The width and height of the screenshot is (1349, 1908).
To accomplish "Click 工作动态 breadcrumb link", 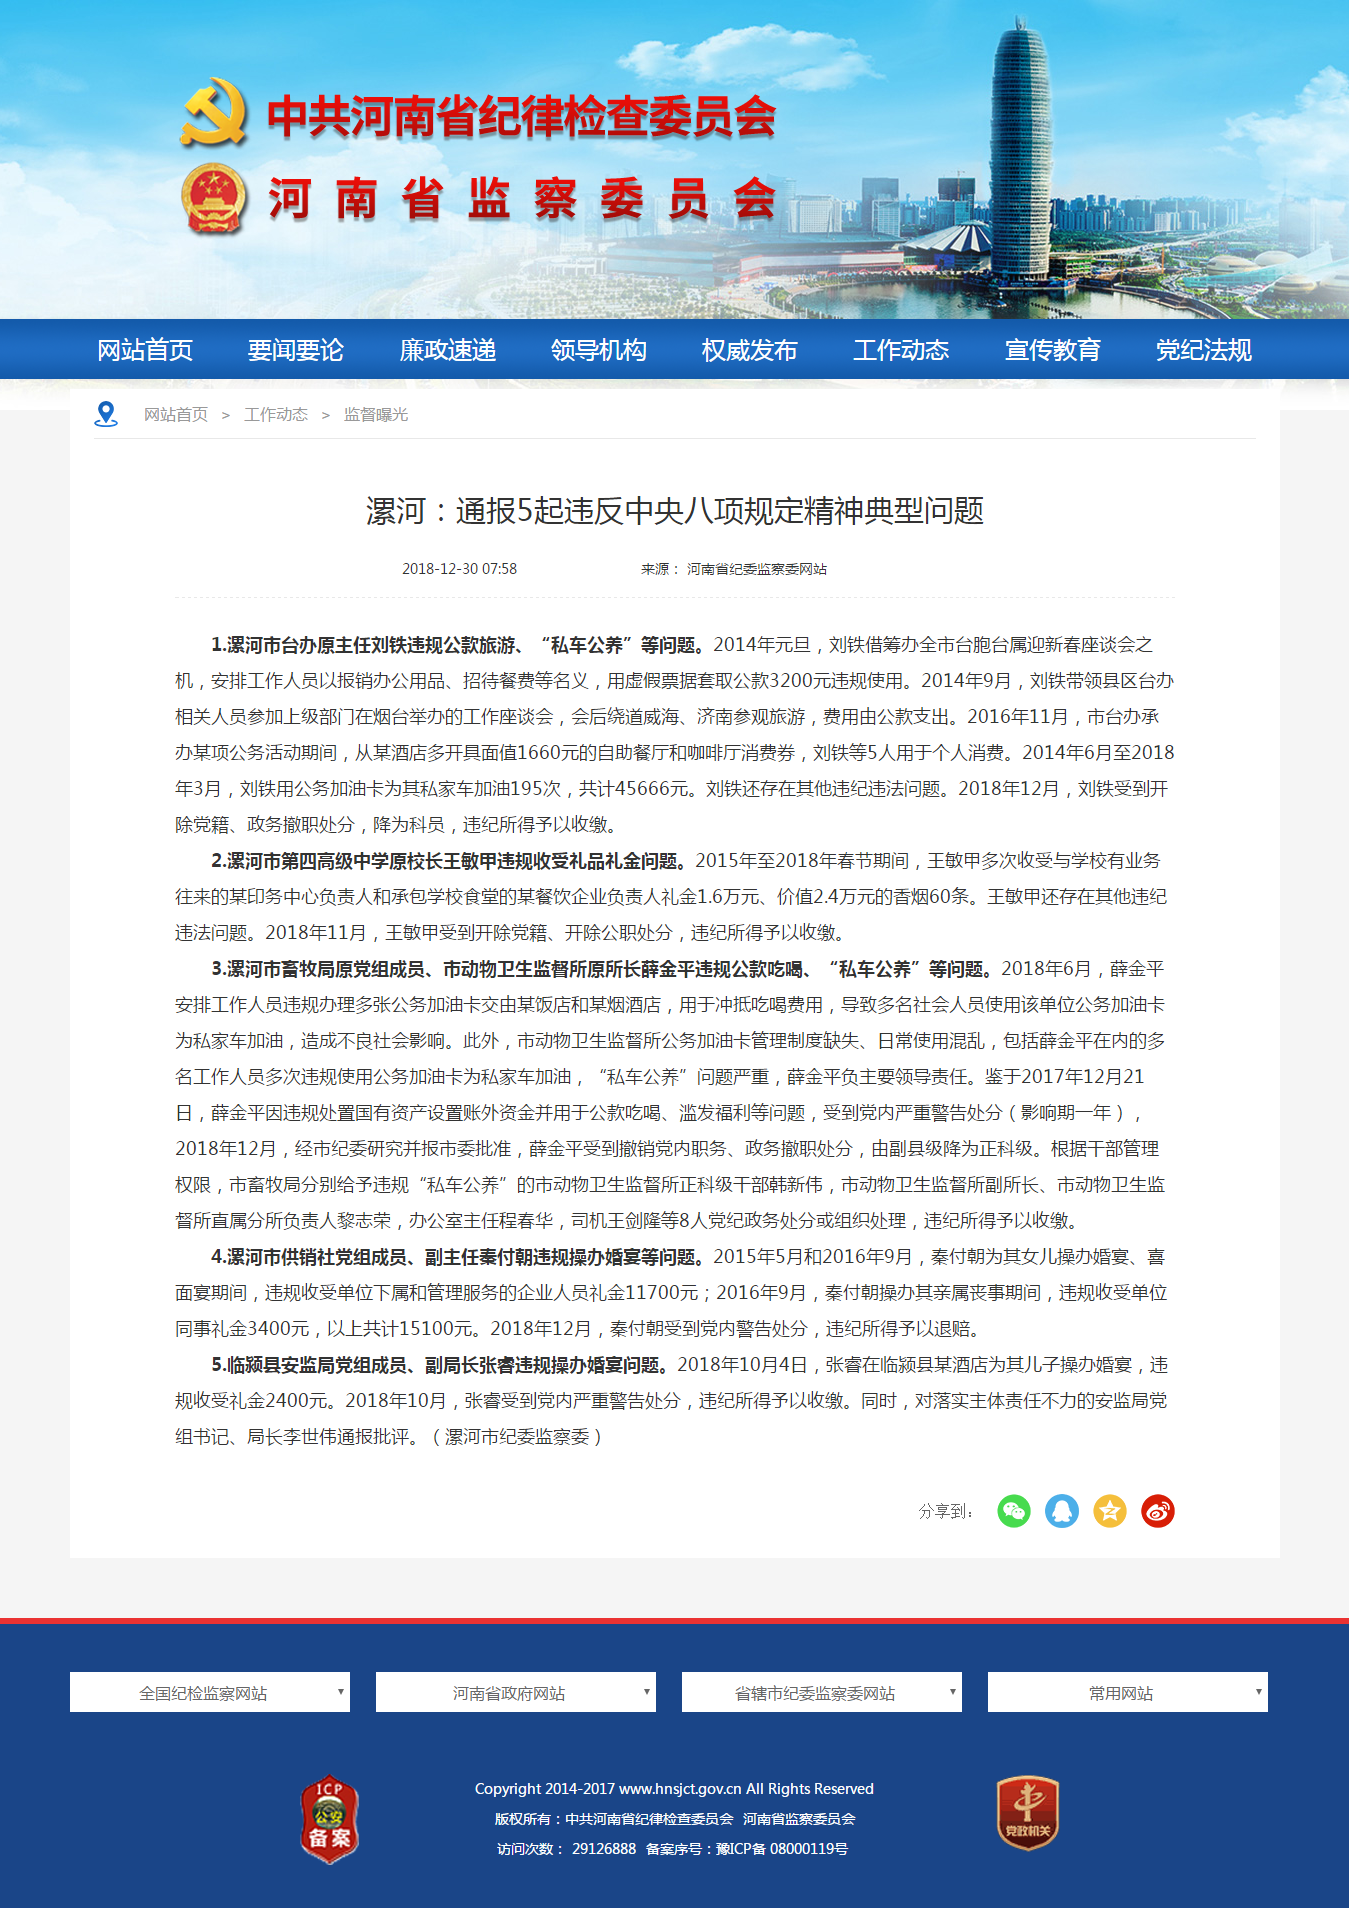I will tap(276, 414).
